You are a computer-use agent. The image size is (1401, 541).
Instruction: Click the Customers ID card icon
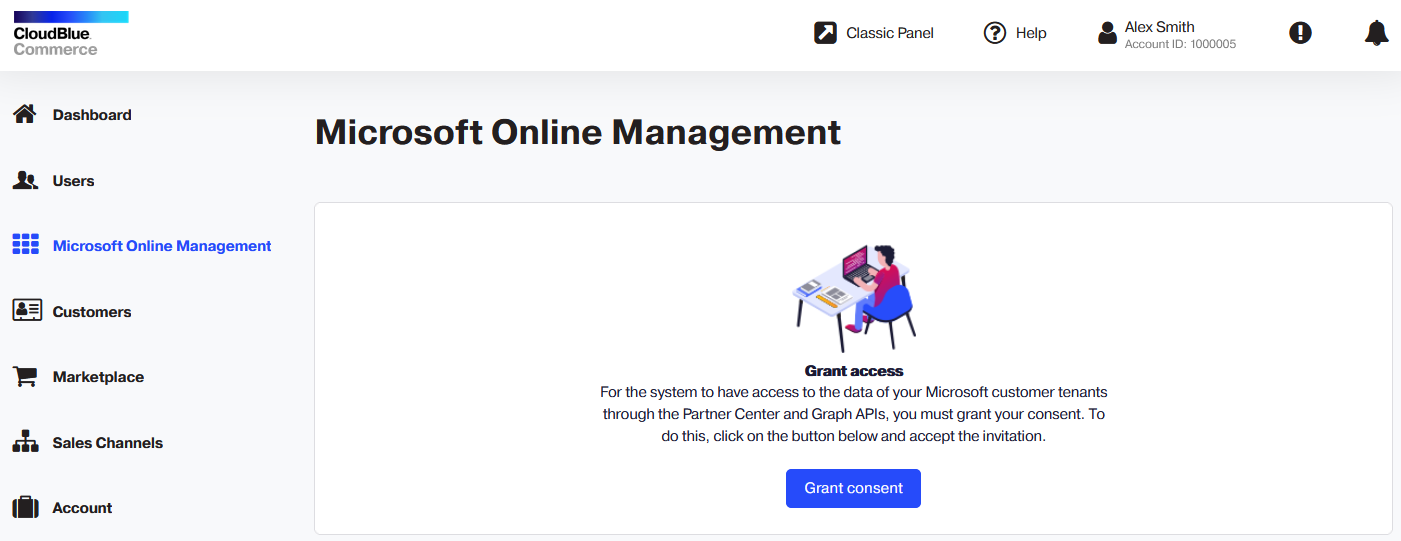[26, 311]
